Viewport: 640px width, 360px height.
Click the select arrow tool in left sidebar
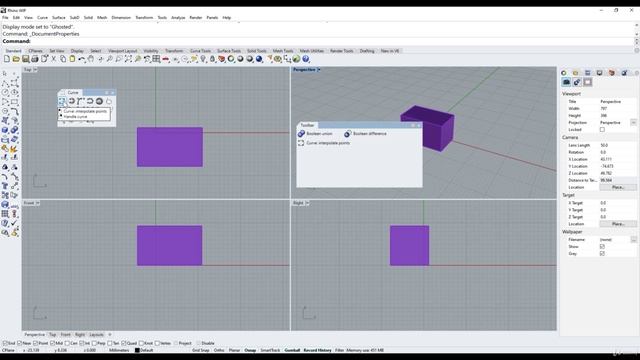4,73
